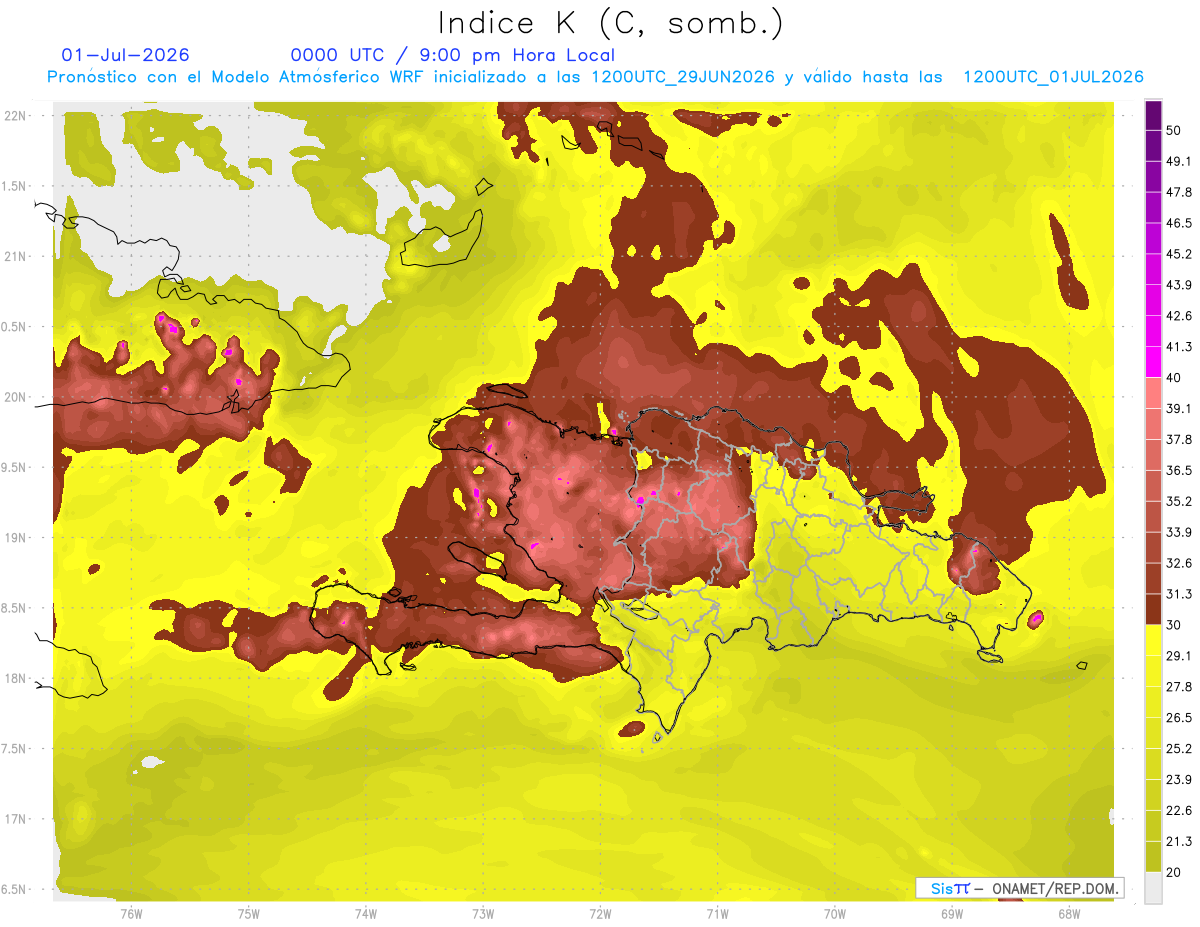Click the colorbar value 31.3

(x=1178, y=594)
